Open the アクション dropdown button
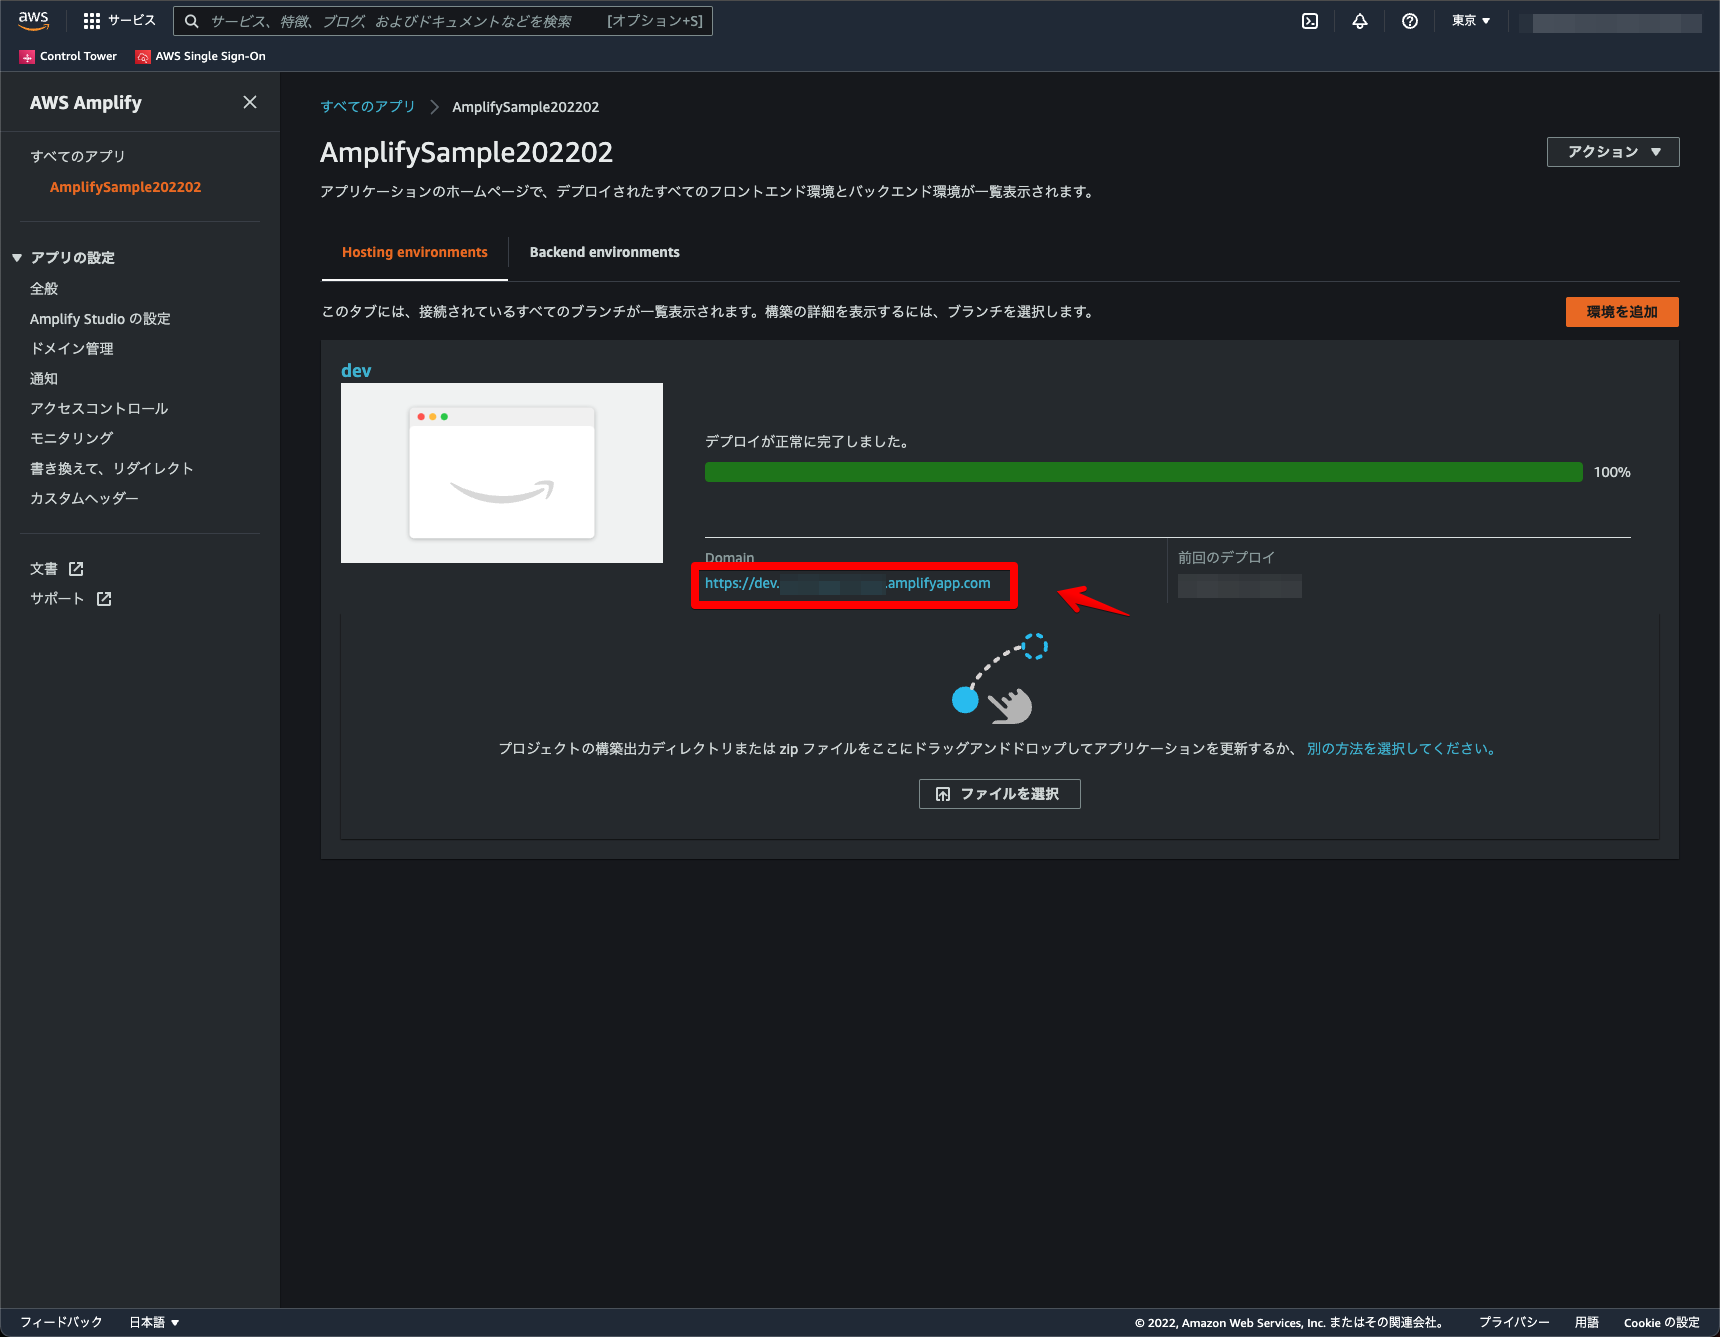This screenshot has height=1337, width=1720. tap(1613, 152)
